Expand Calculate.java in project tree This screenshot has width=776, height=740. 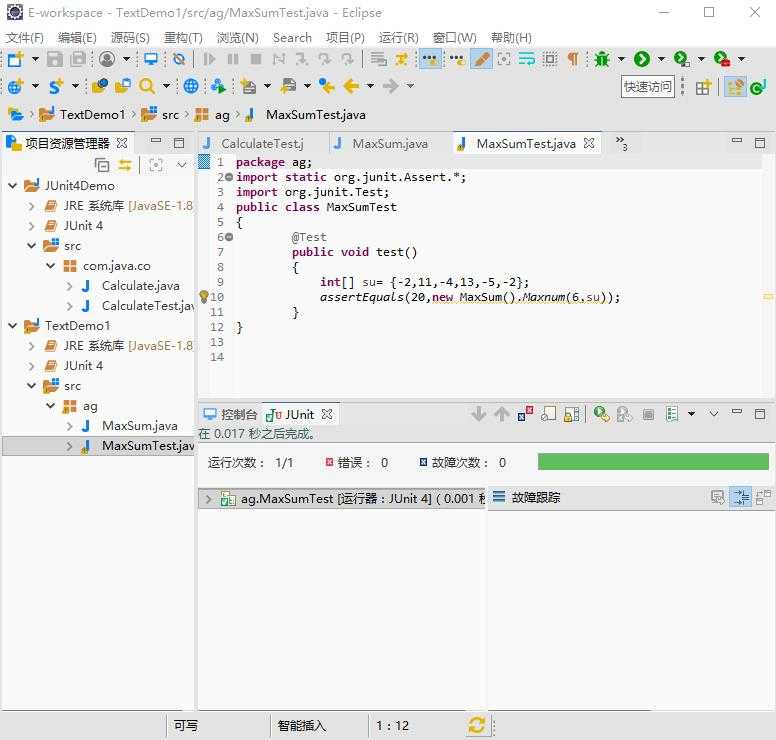(x=69, y=286)
